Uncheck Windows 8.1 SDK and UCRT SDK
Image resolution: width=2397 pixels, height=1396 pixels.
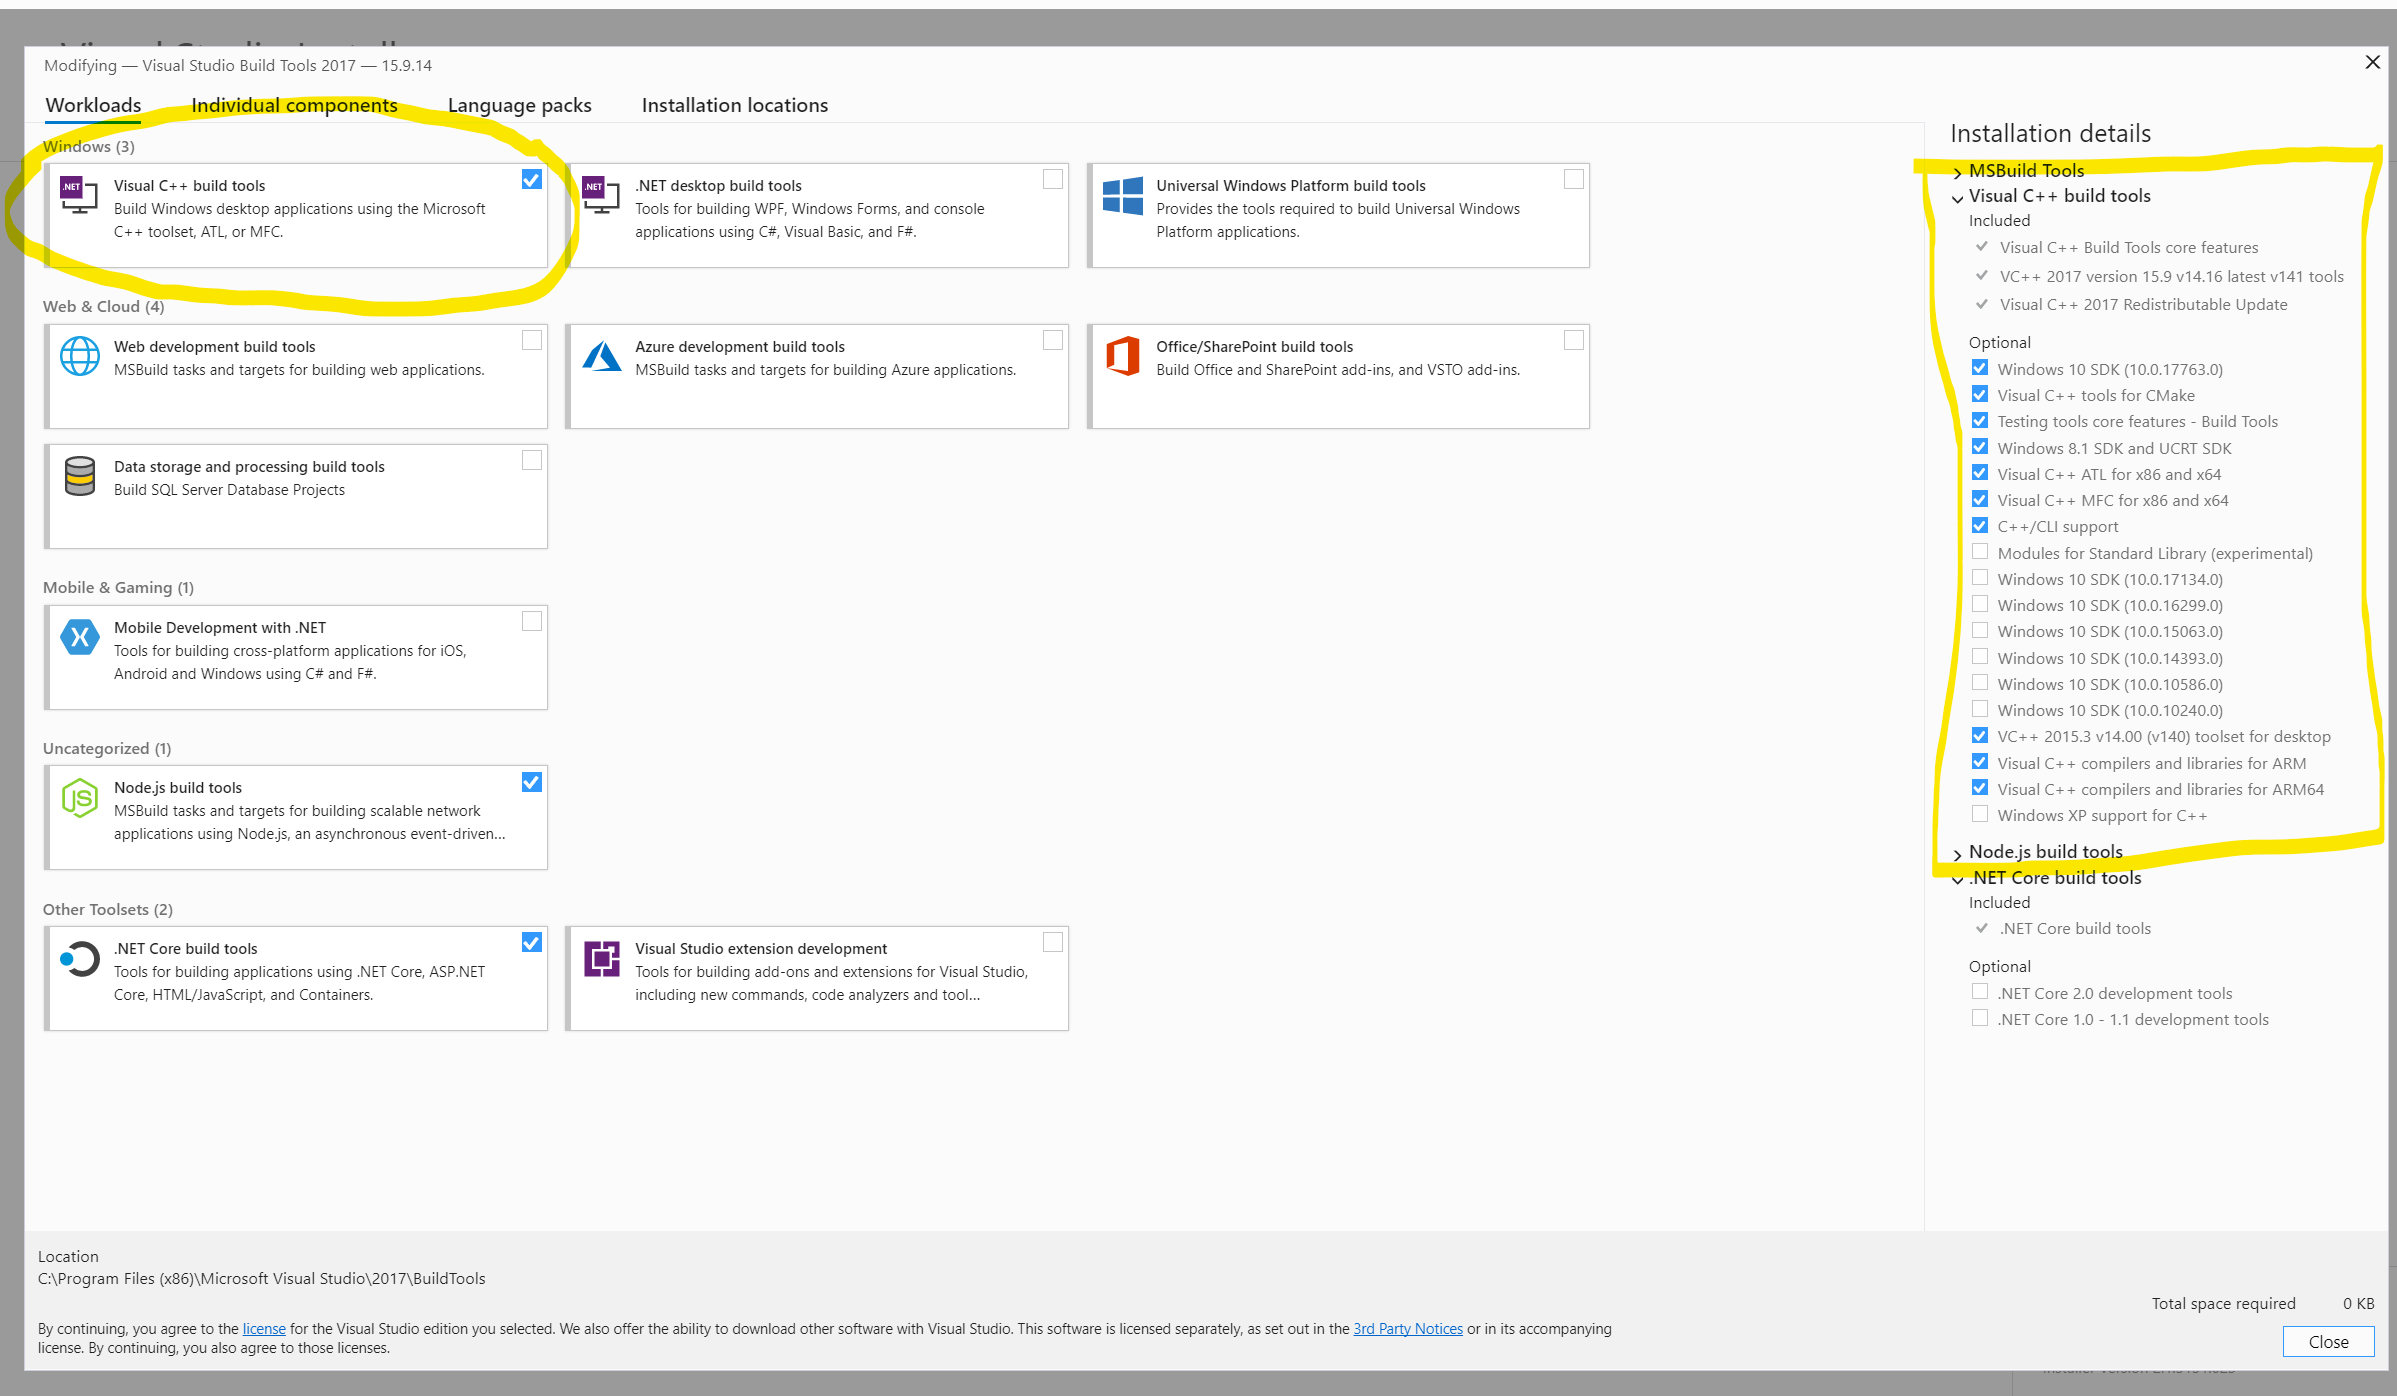(x=1980, y=447)
